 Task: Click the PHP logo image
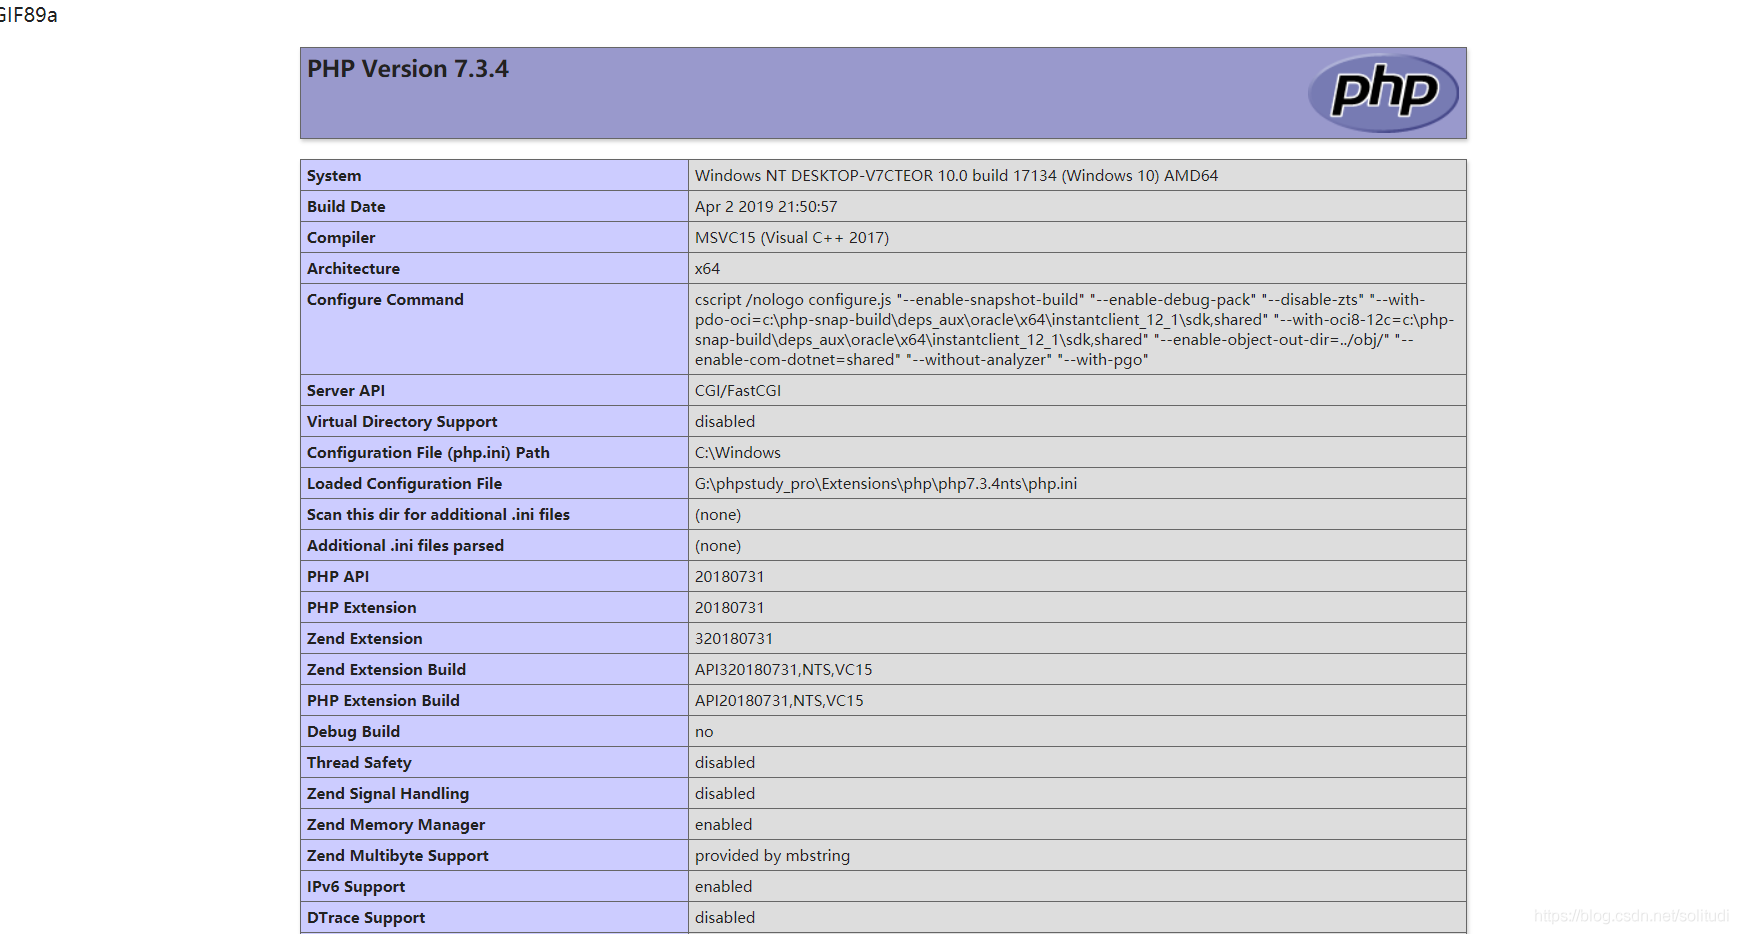pos(1383,92)
